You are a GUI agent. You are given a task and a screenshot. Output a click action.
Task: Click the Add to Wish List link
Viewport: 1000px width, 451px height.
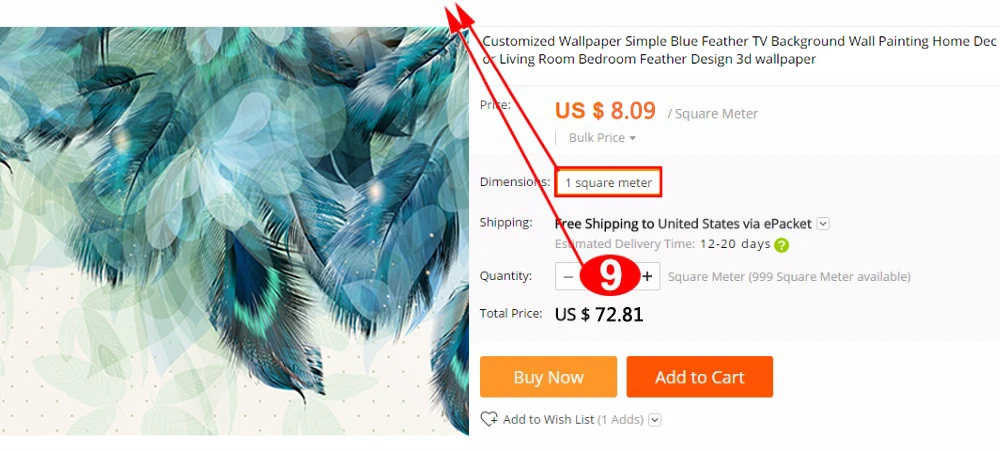coord(548,420)
